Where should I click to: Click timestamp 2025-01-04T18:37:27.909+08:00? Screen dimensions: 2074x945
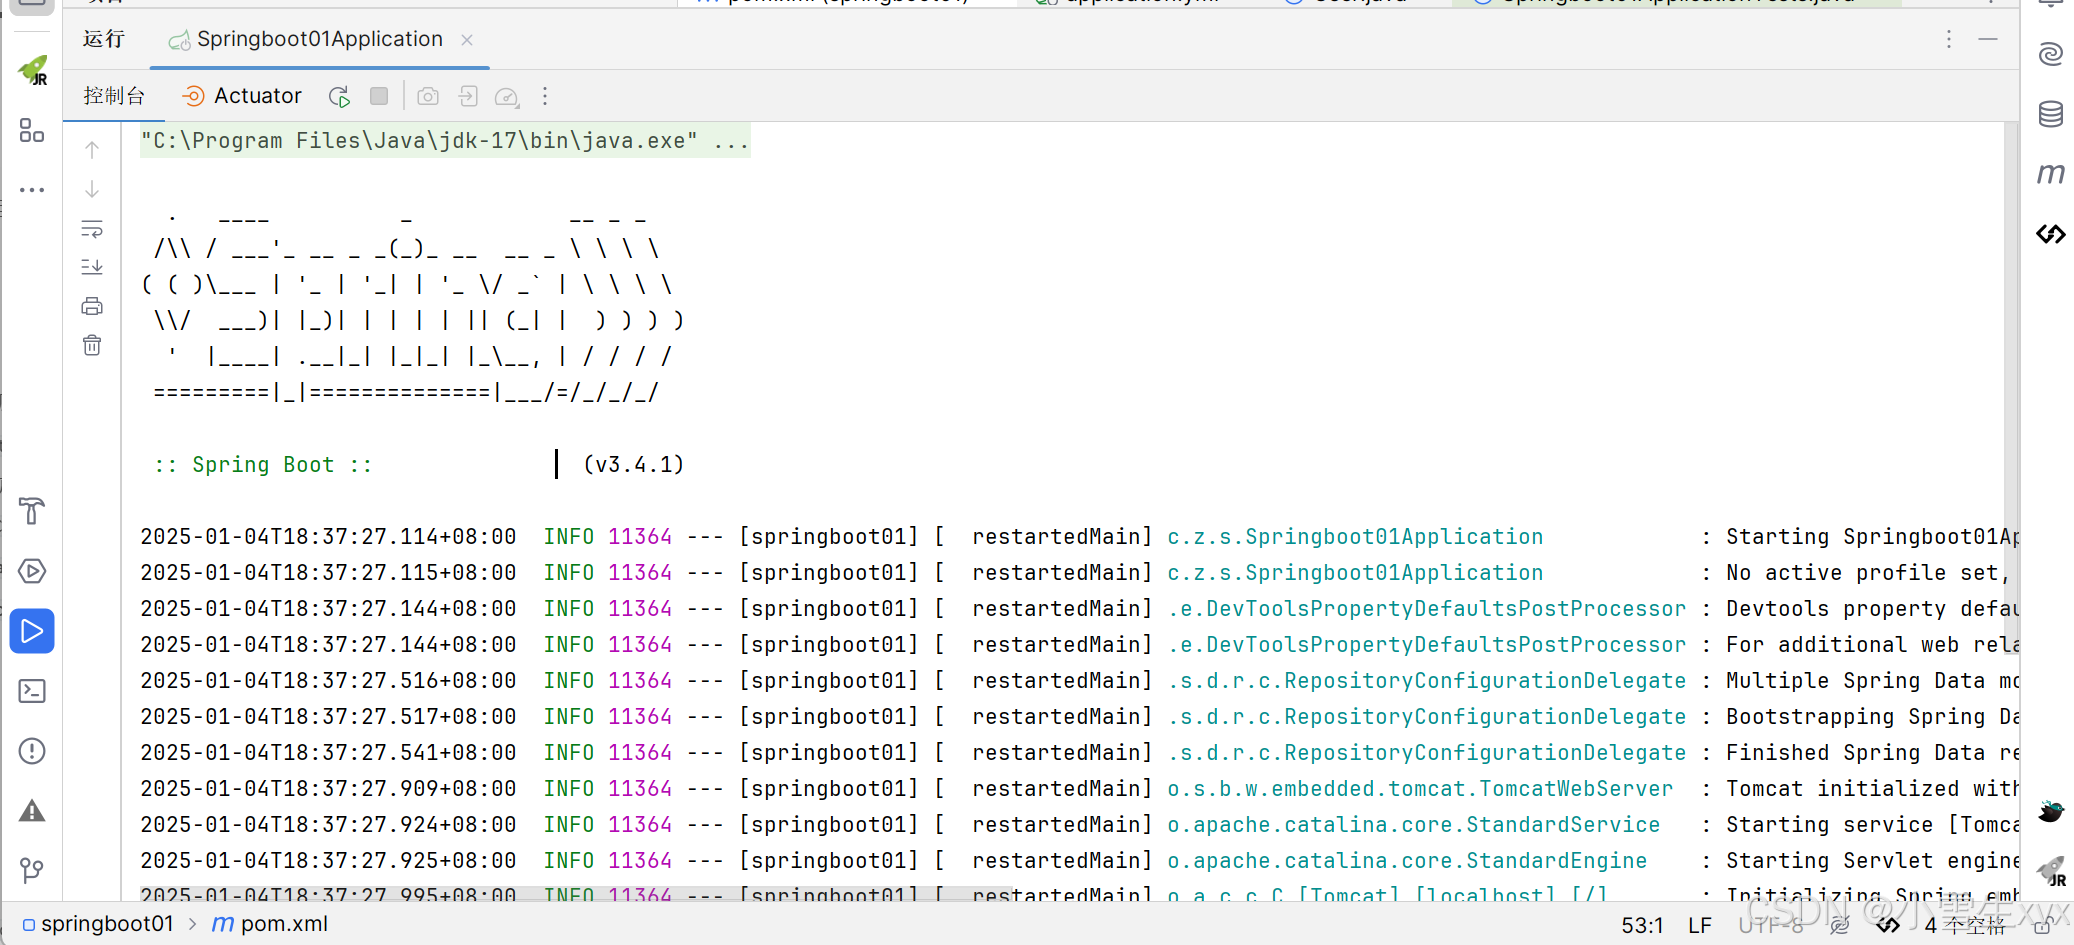pyautogui.click(x=328, y=789)
